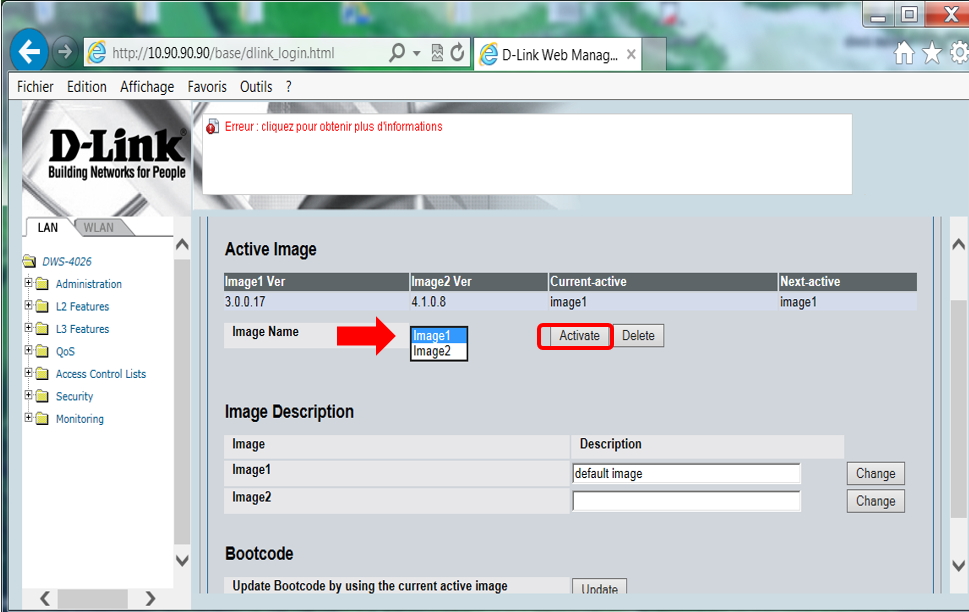Click the Monitoring folder icon
The width and height of the screenshot is (969, 612).
[x=42, y=419]
